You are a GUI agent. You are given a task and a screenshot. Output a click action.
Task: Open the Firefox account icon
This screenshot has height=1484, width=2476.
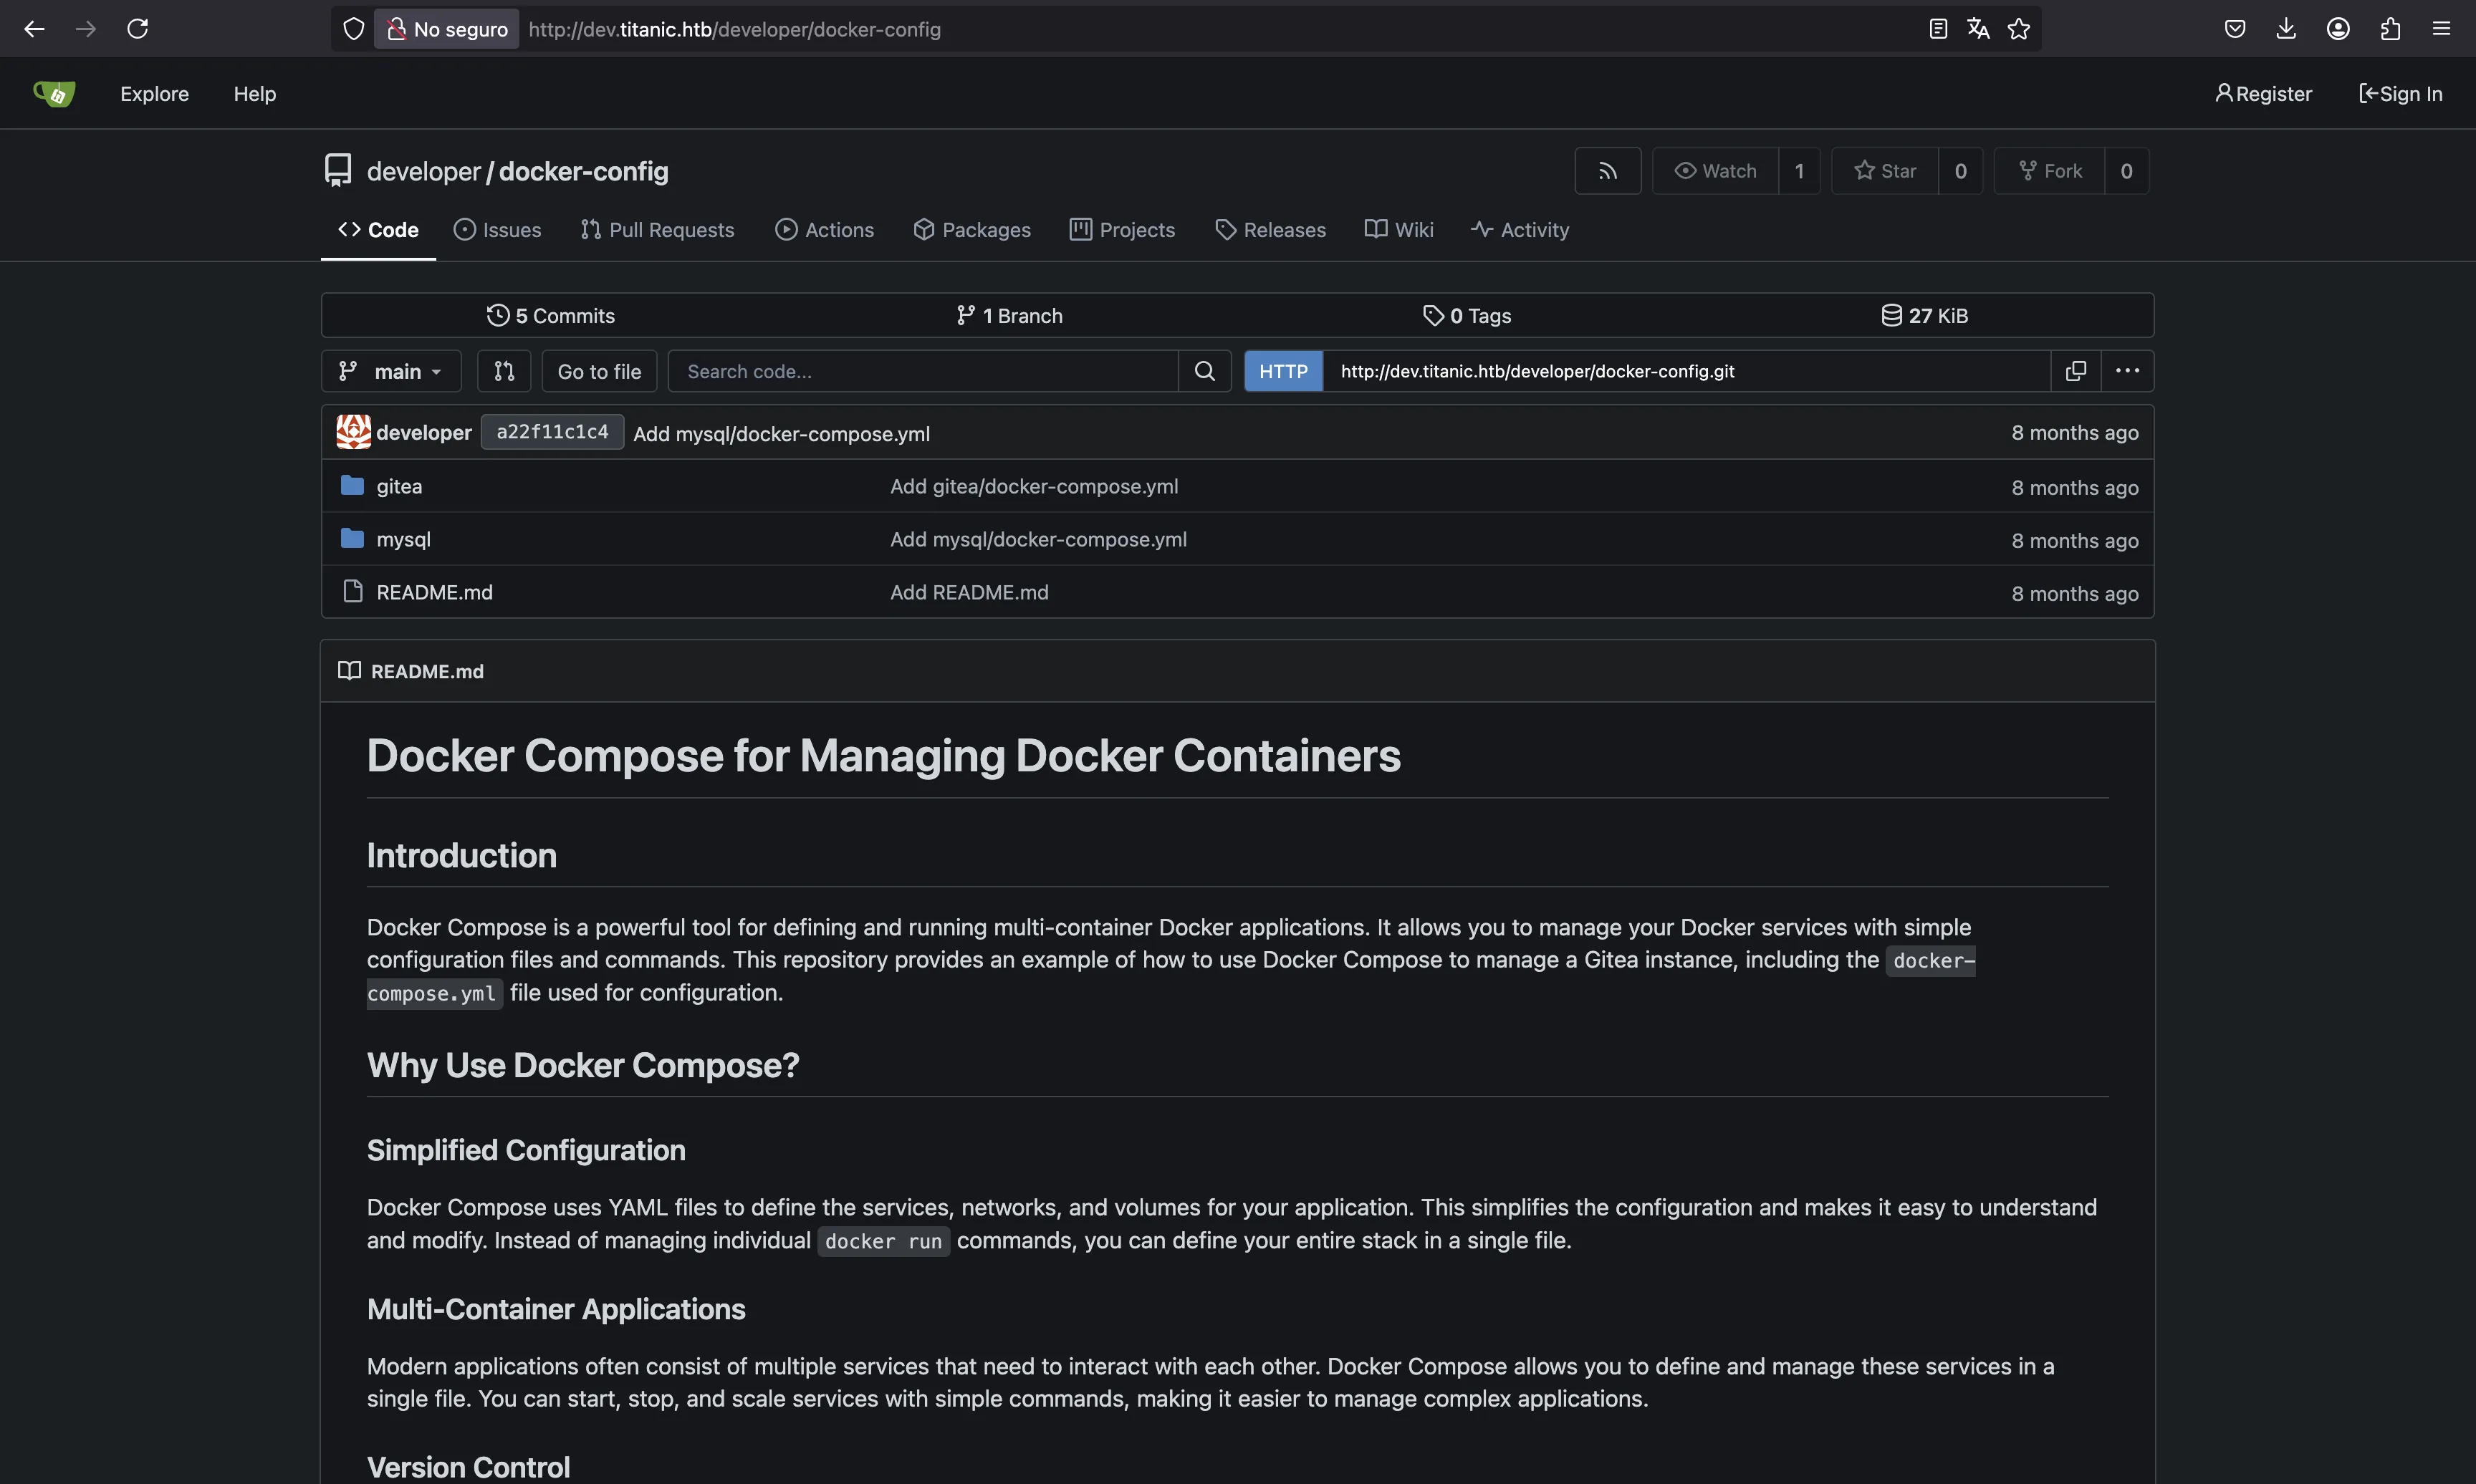(x=2338, y=29)
